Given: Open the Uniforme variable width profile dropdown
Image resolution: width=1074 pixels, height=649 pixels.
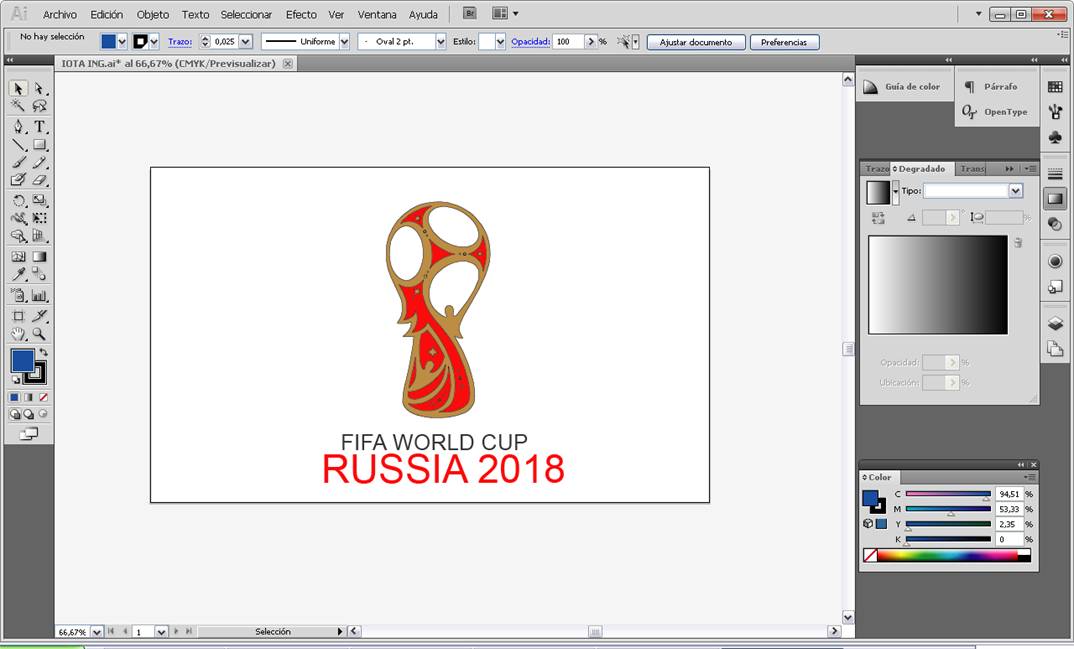Looking at the screenshot, I should [x=345, y=42].
